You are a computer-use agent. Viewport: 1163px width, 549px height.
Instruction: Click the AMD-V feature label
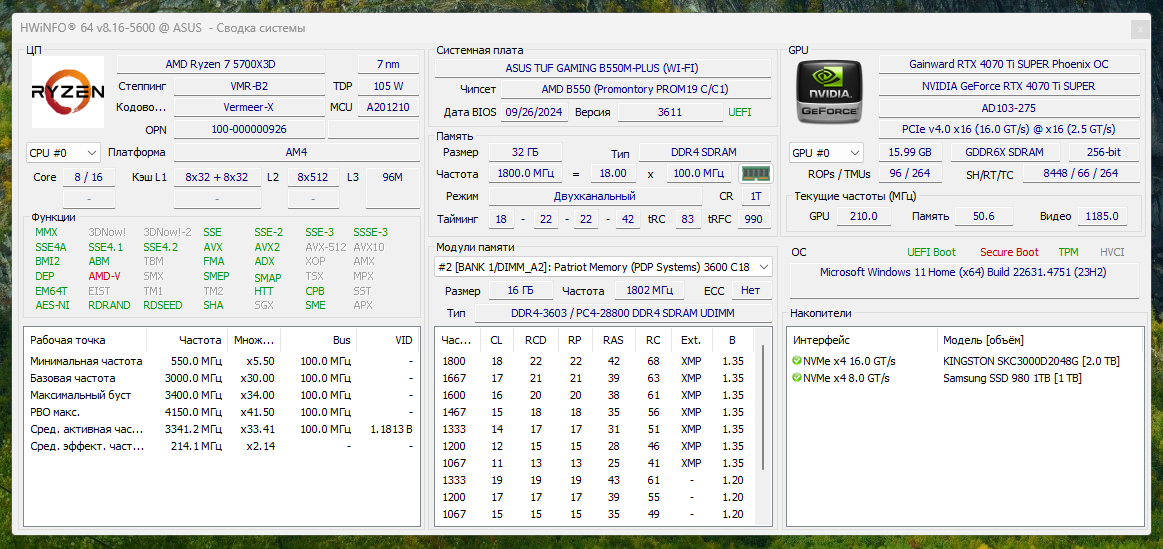(104, 276)
